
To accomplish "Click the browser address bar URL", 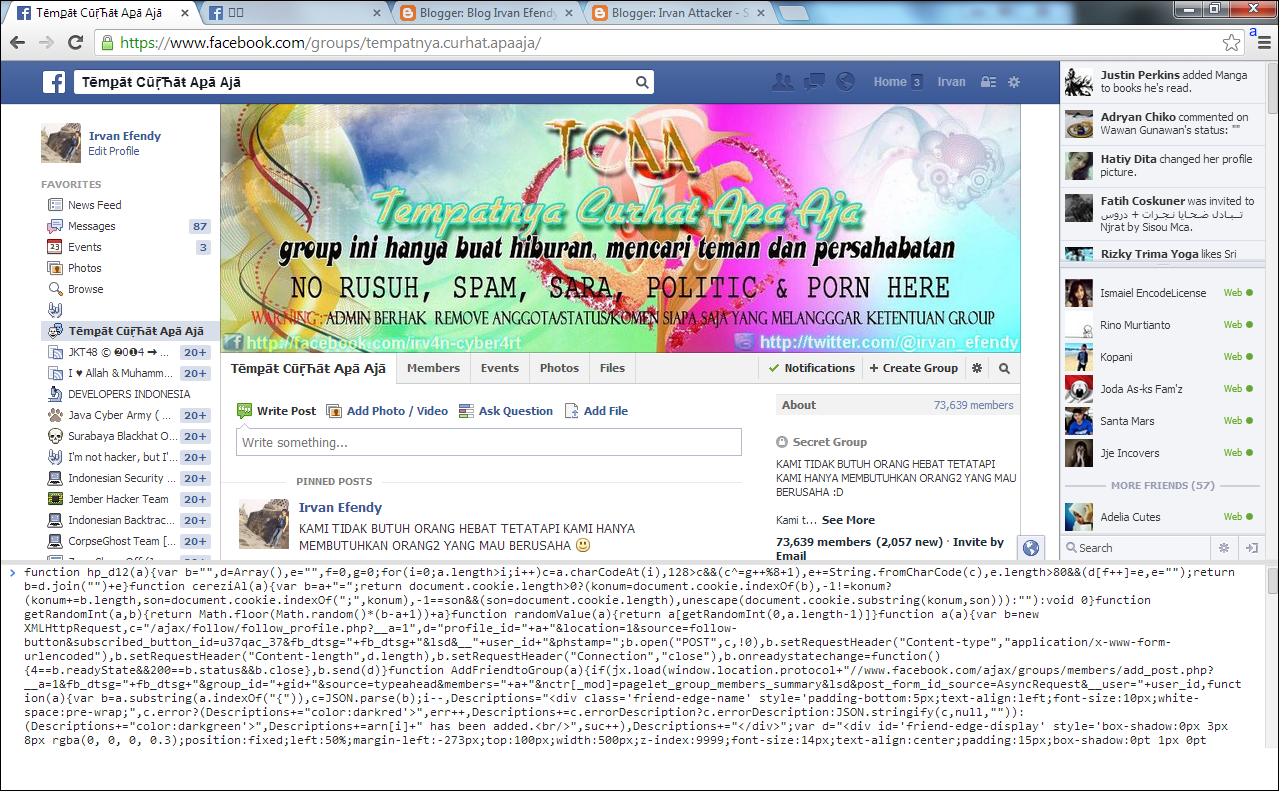I will point(331,43).
